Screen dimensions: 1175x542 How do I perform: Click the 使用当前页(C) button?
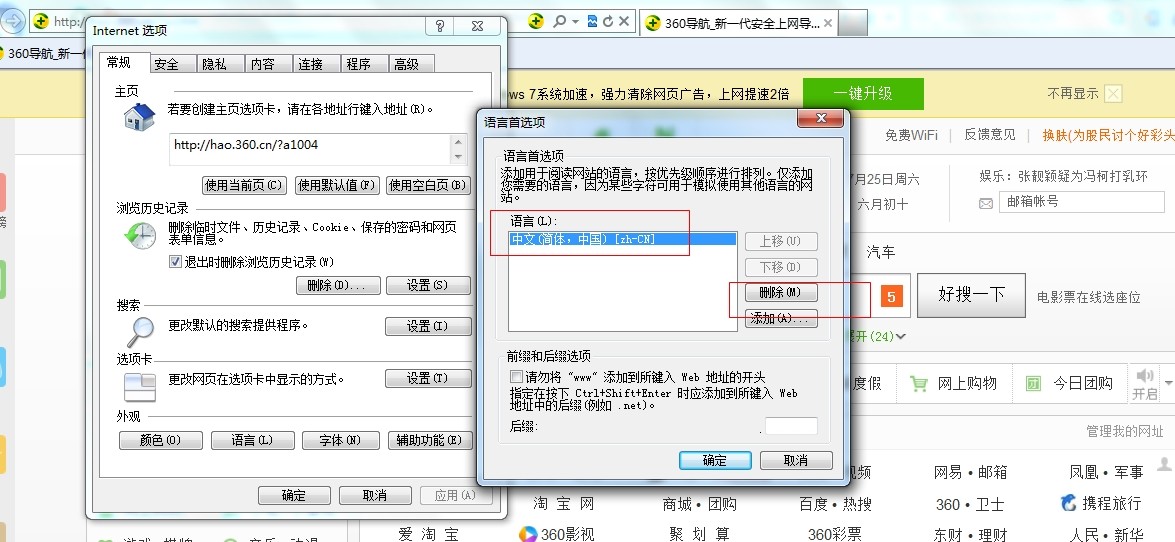(x=245, y=185)
